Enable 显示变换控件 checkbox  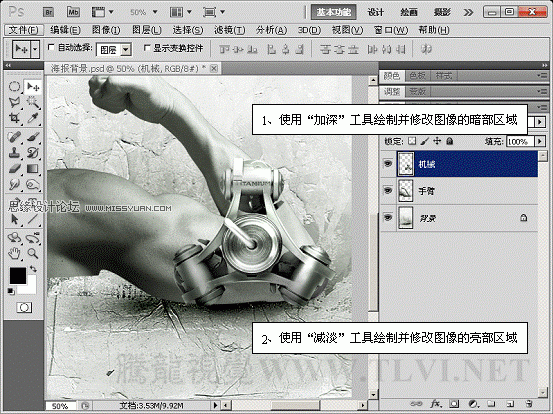click(x=147, y=47)
